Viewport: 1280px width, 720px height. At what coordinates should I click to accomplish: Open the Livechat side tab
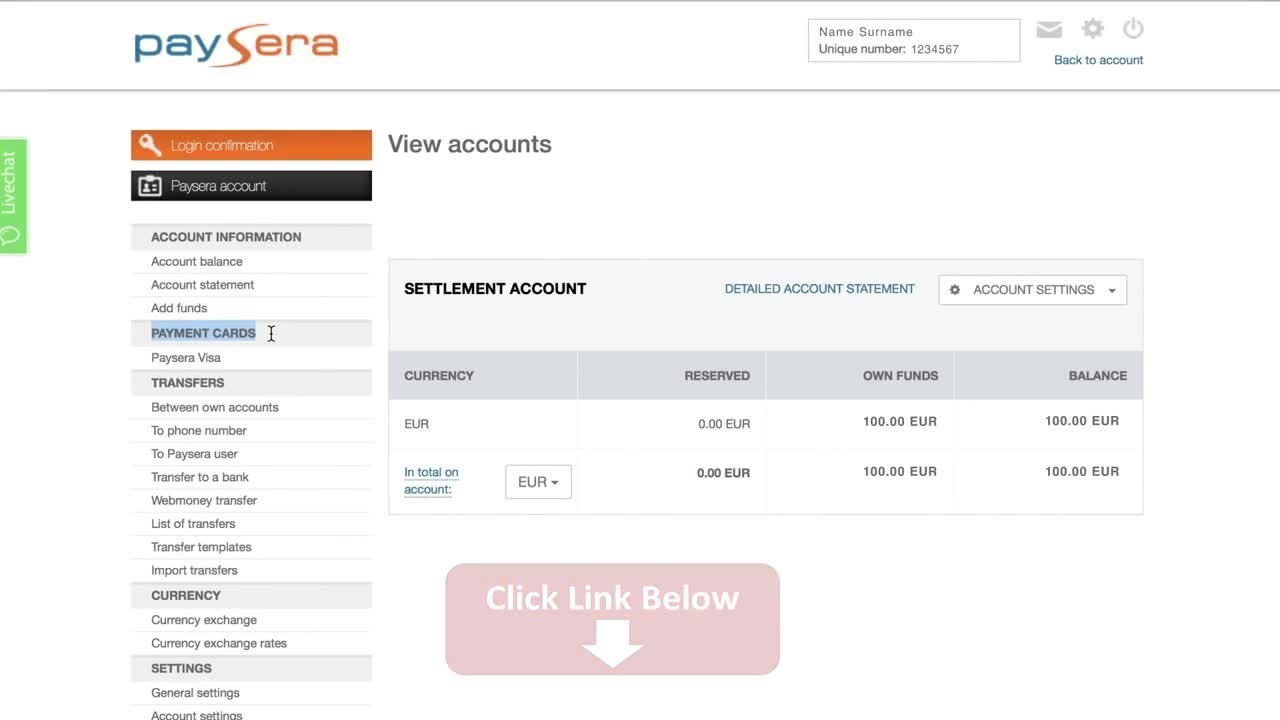(12, 196)
